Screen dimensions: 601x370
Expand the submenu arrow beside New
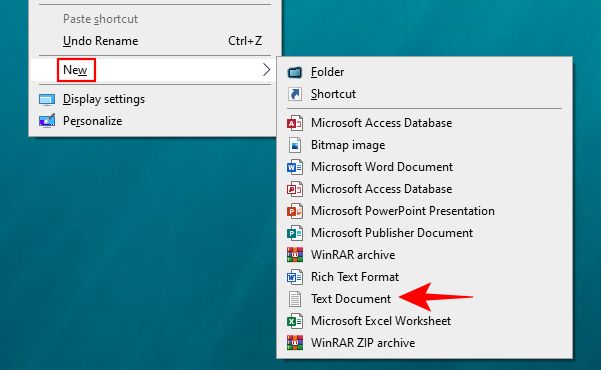coord(266,70)
